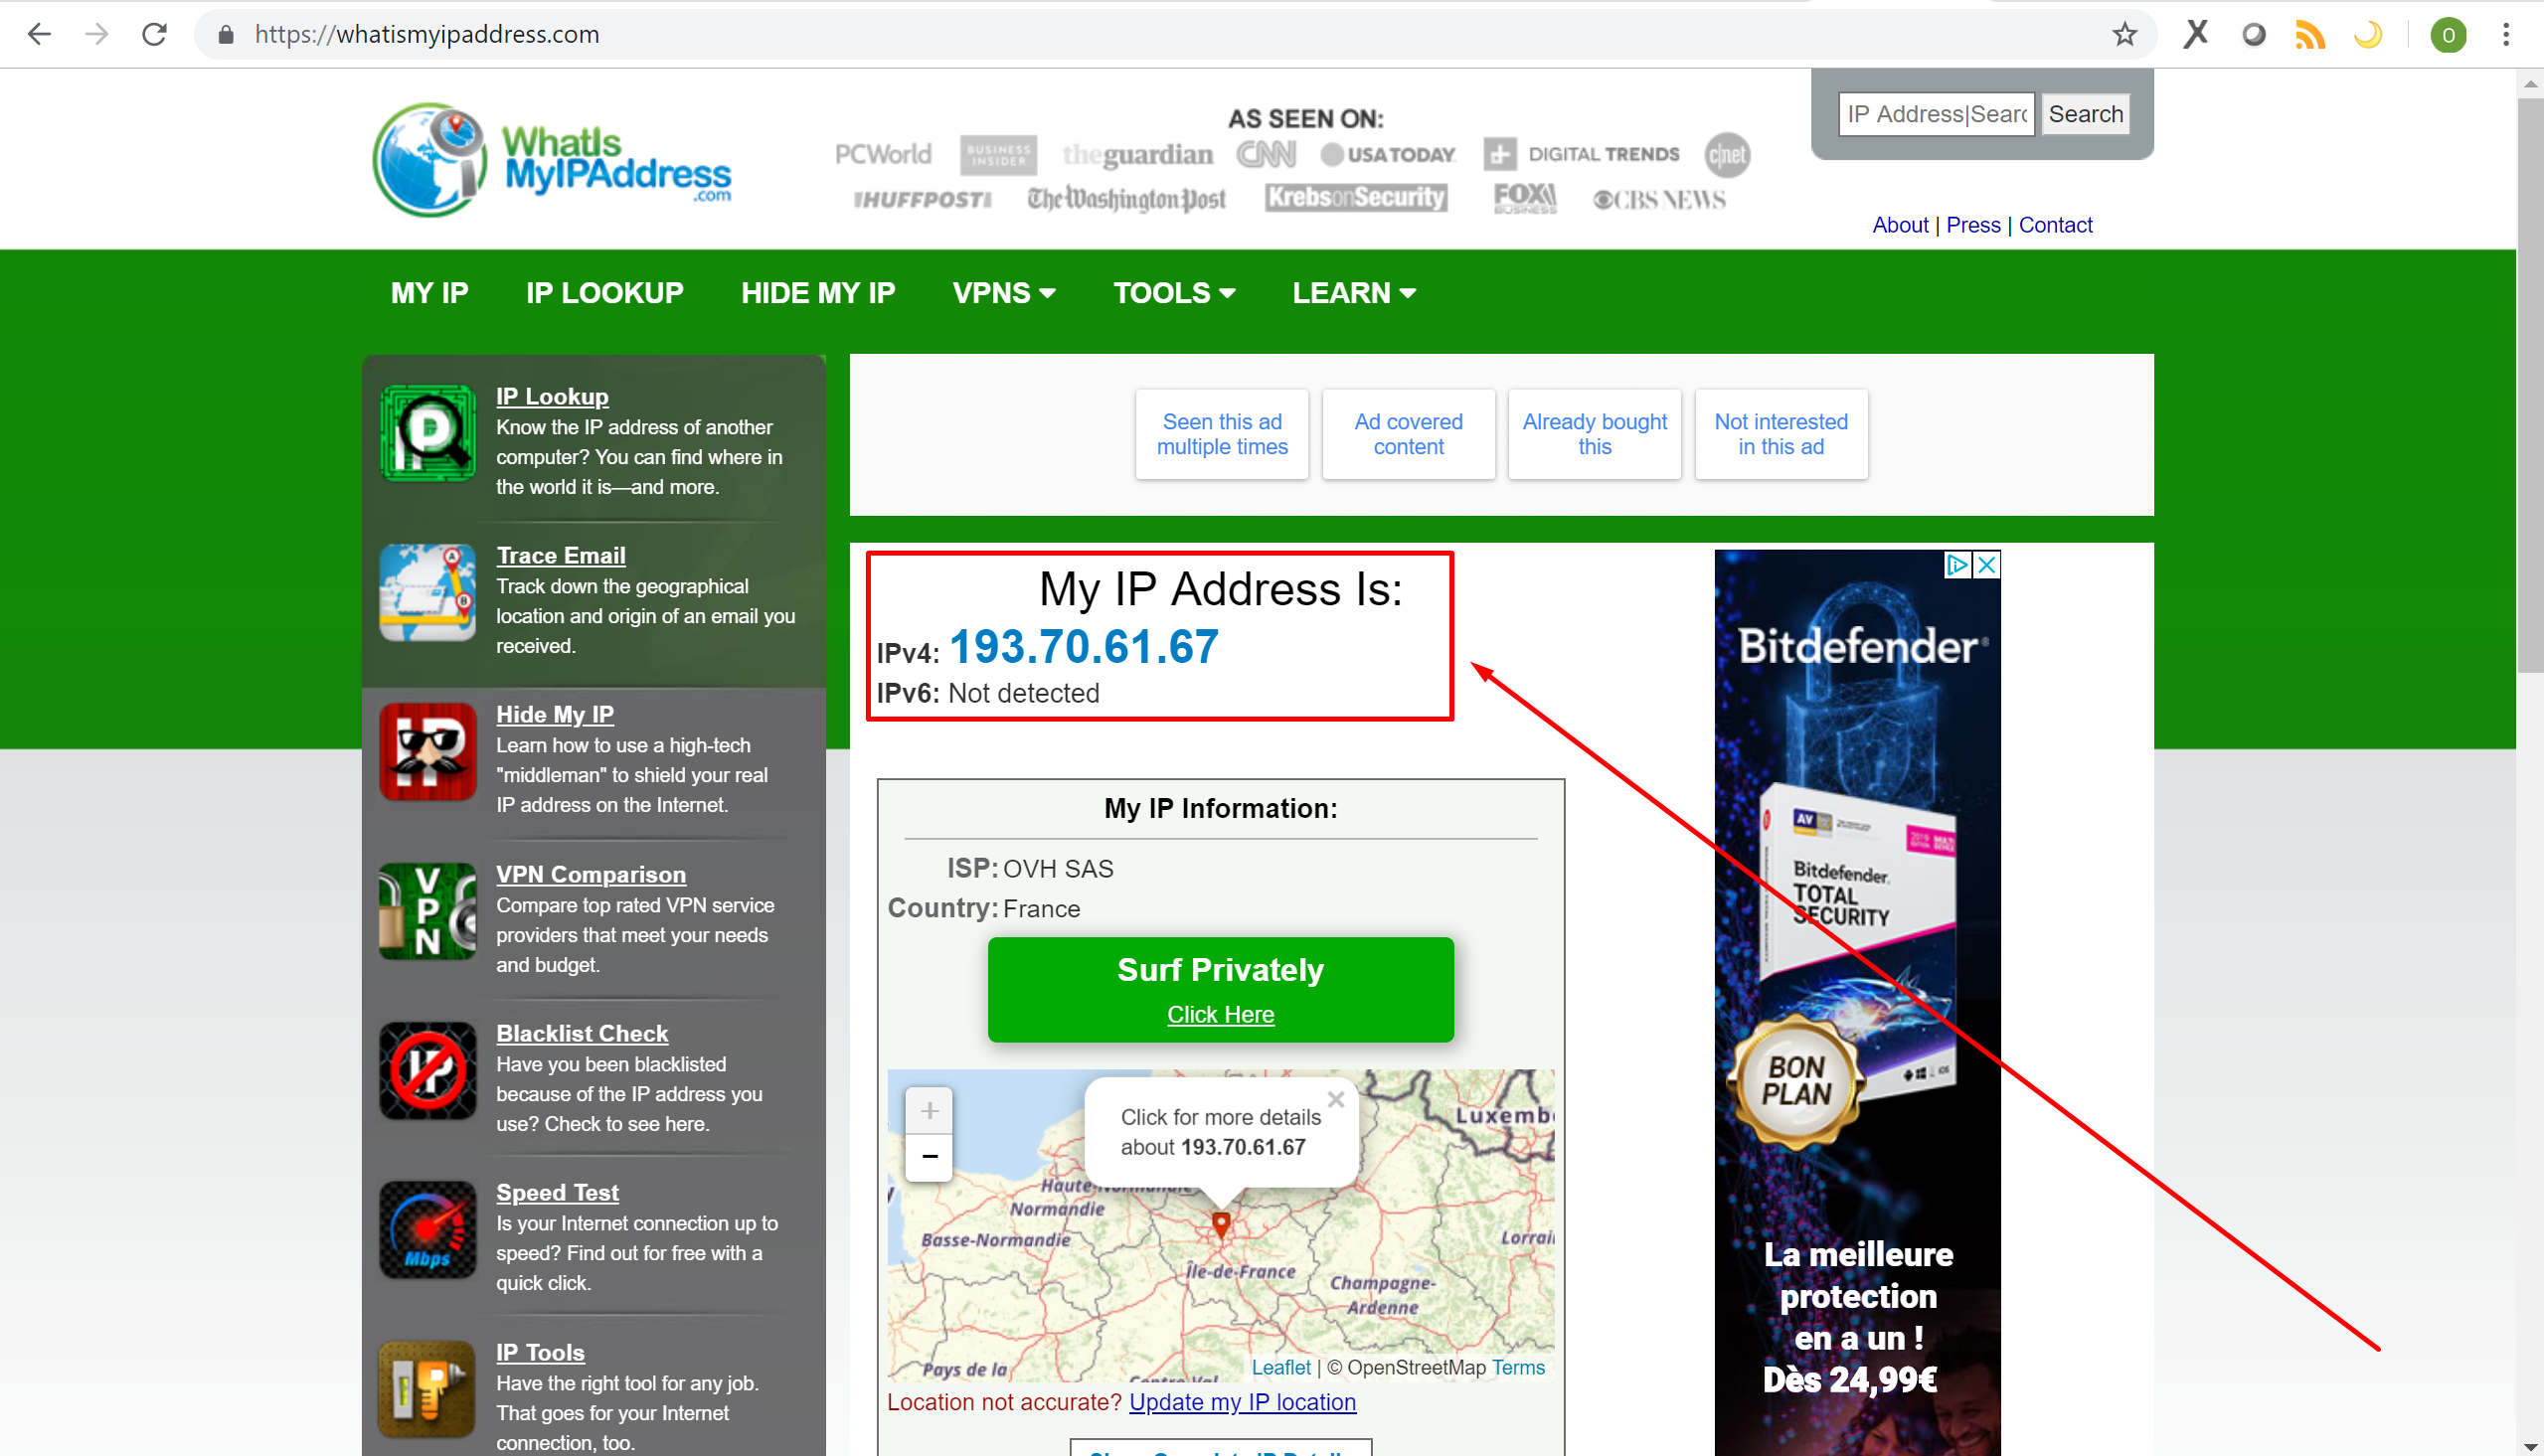This screenshot has height=1456, width=2544.
Task: Click the Hide My IP disguise icon
Action: click(428, 751)
